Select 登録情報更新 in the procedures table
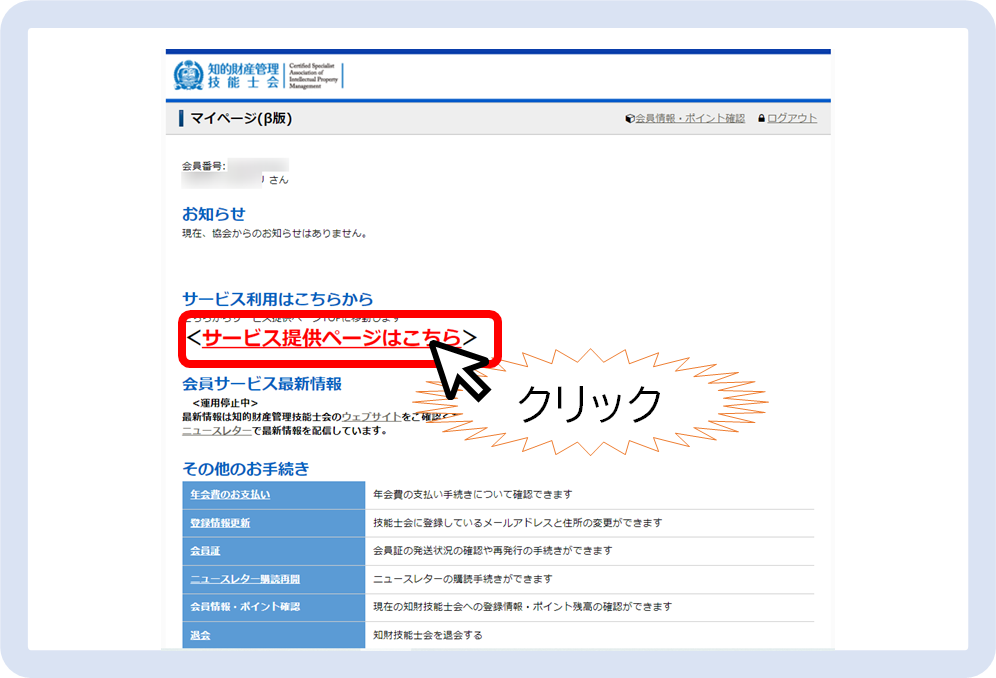Image resolution: width=996 pixels, height=678 pixels. click(x=220, y=522)
